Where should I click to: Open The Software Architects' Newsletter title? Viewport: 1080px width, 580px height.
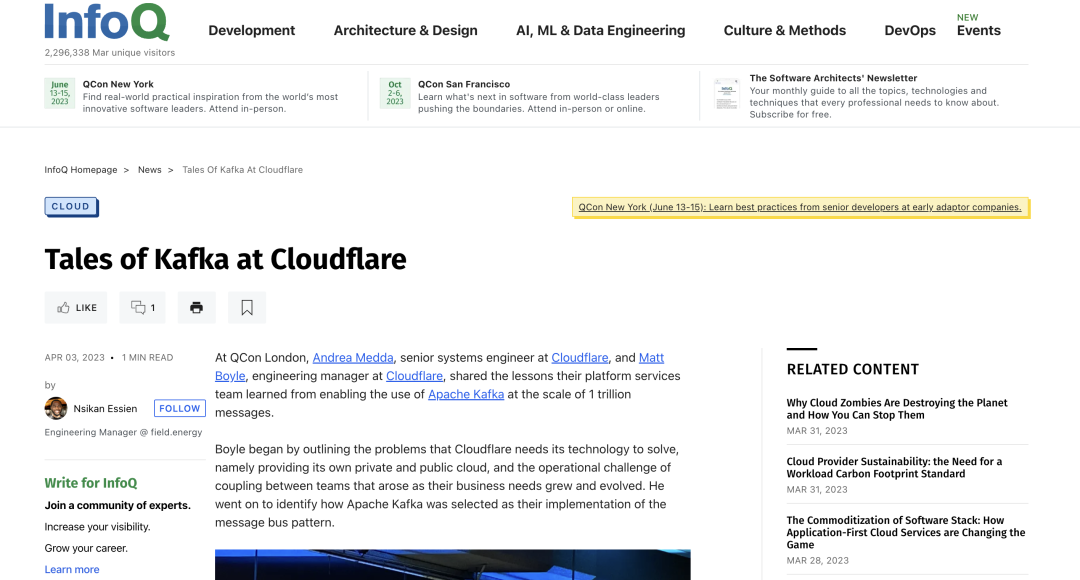click(833, 78)
